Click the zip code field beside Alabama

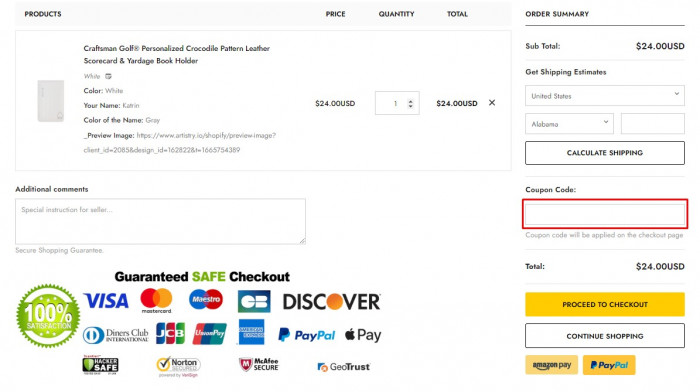tap(652, 124)
